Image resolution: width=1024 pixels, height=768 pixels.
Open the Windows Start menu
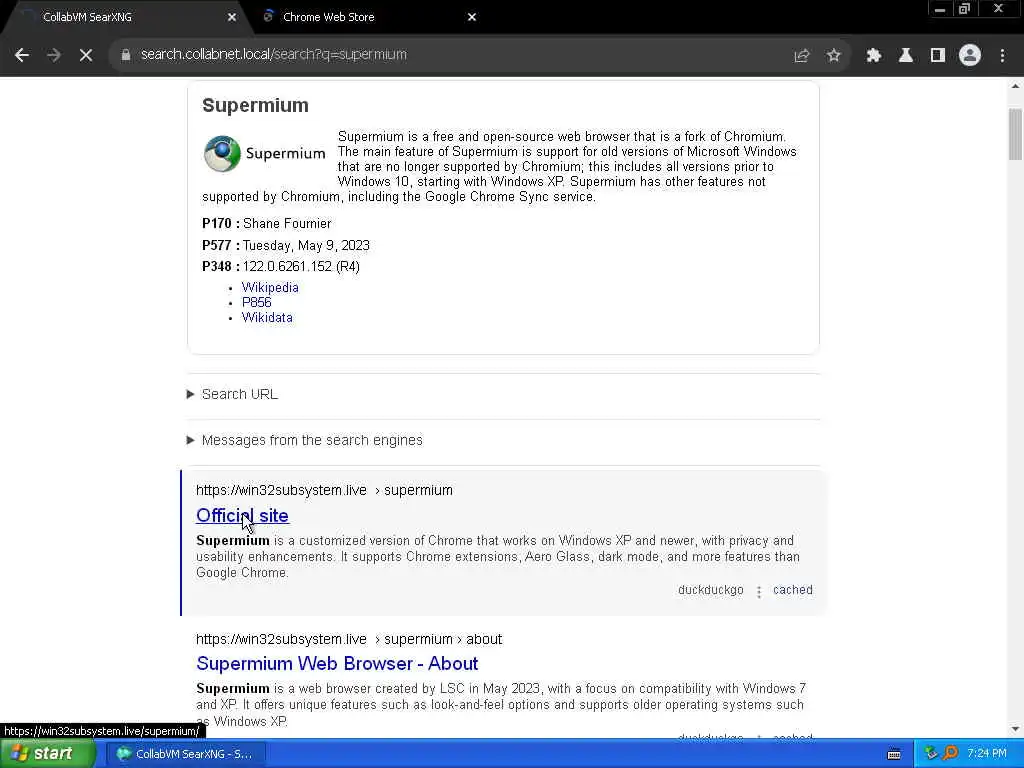coord(47,754)
